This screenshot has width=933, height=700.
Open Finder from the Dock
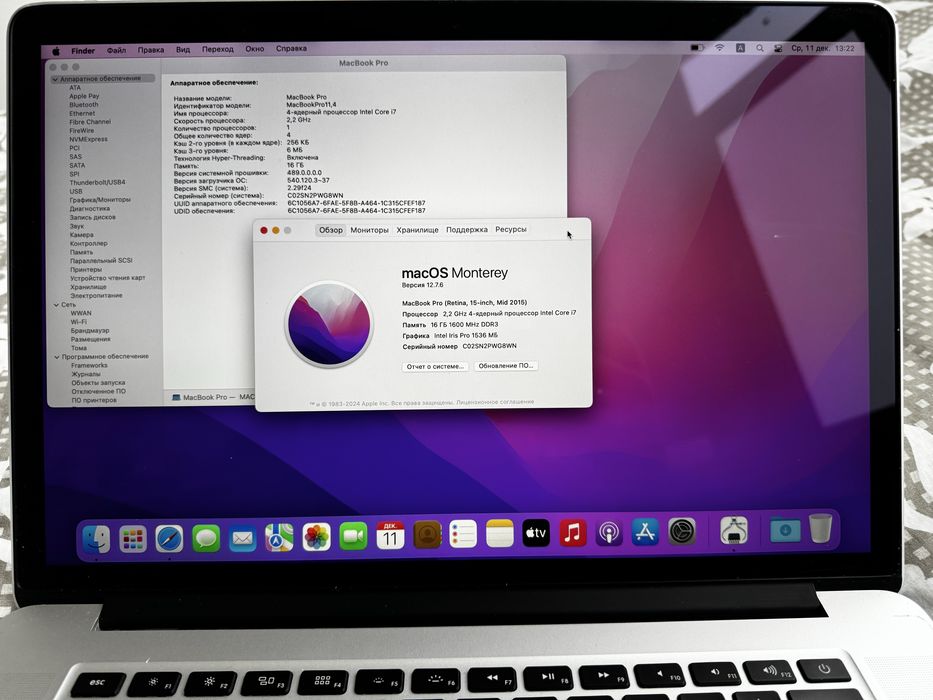pos(96,539)
